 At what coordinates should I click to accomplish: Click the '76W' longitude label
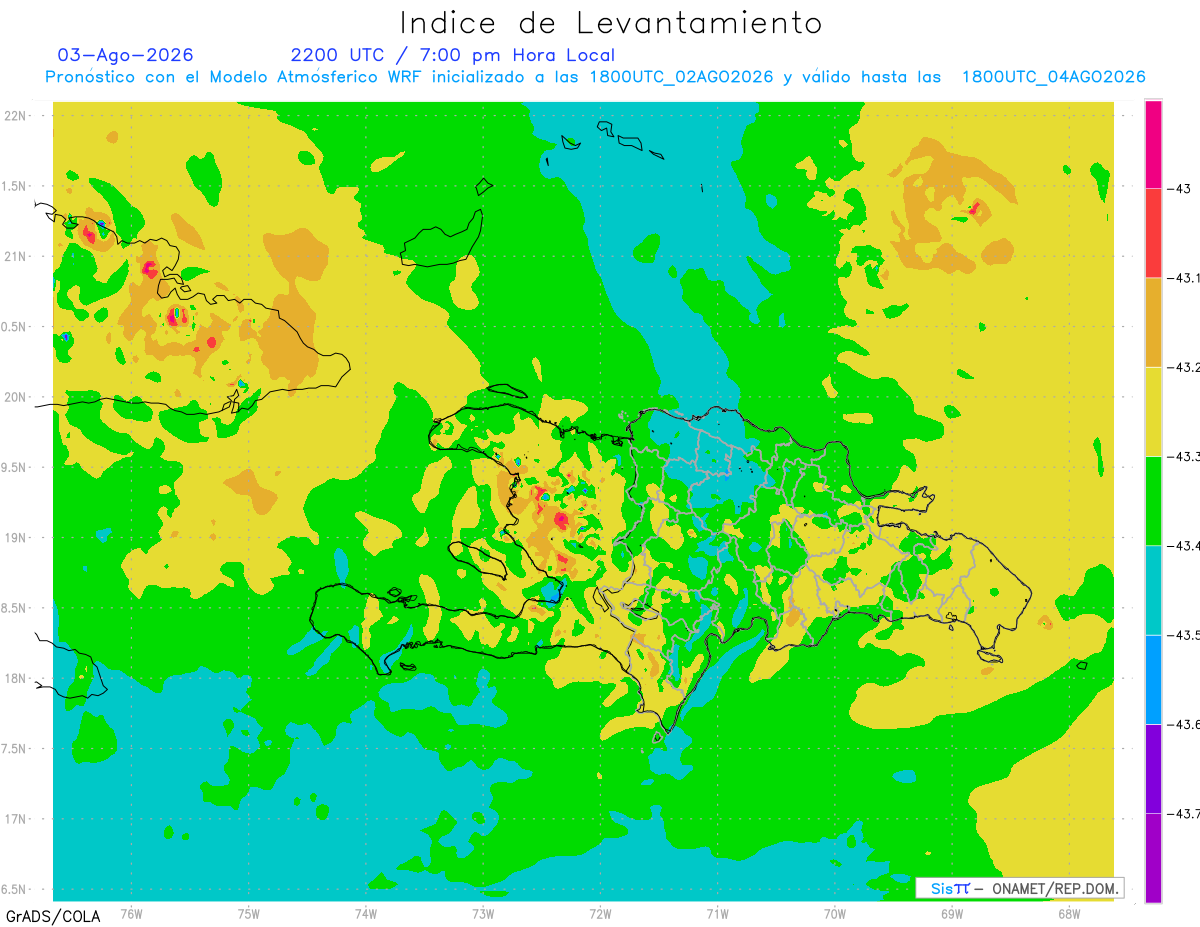131,913
